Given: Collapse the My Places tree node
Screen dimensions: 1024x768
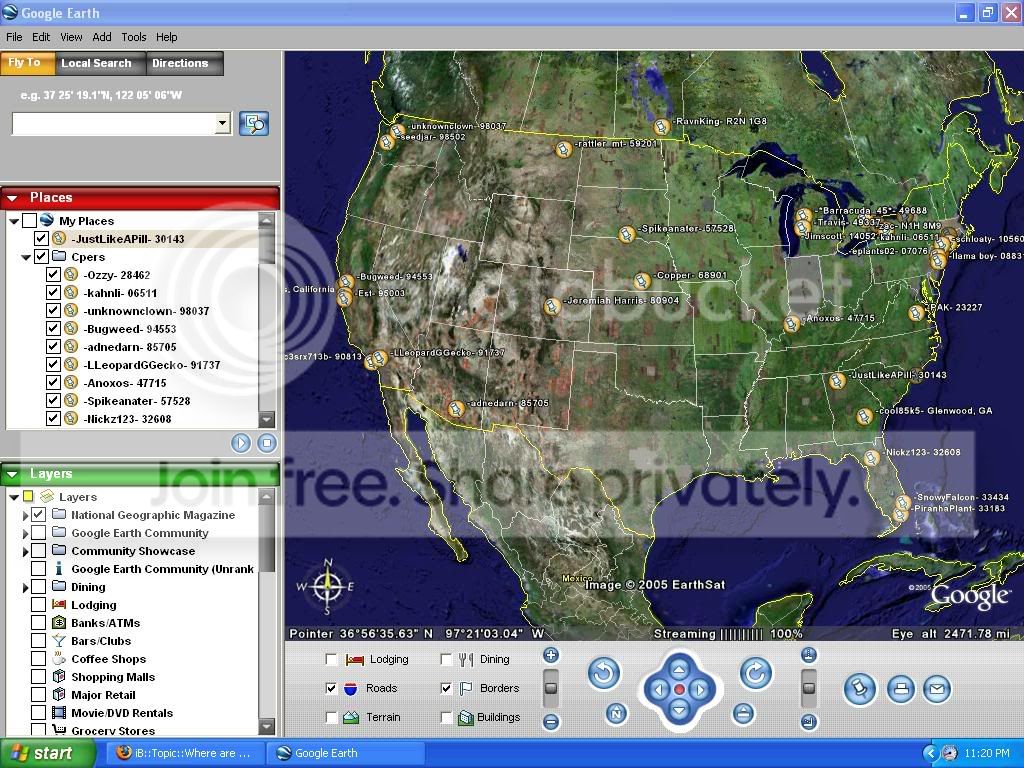Looking at the screenshot, I should pyautogui.click(x=14, y=221).
